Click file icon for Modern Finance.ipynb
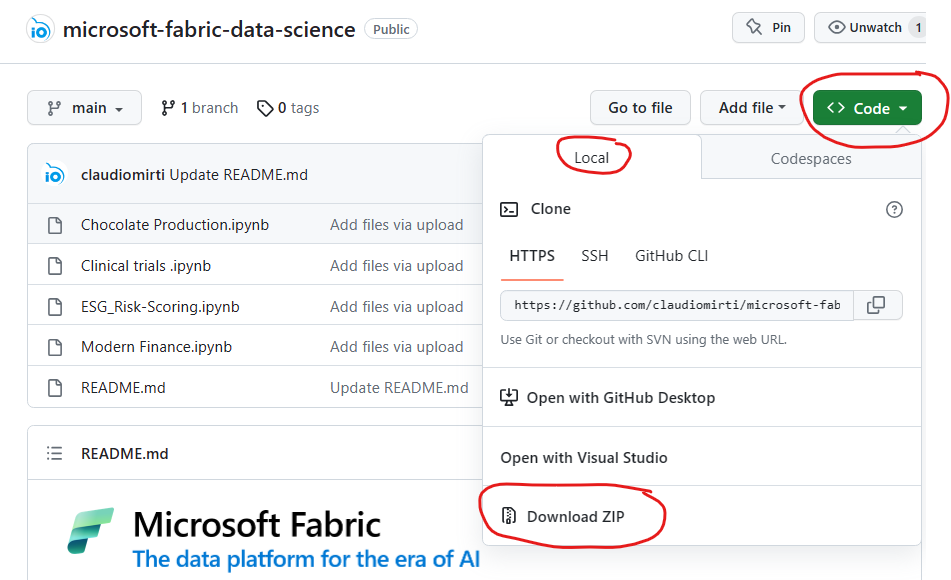 click(55, 347)
